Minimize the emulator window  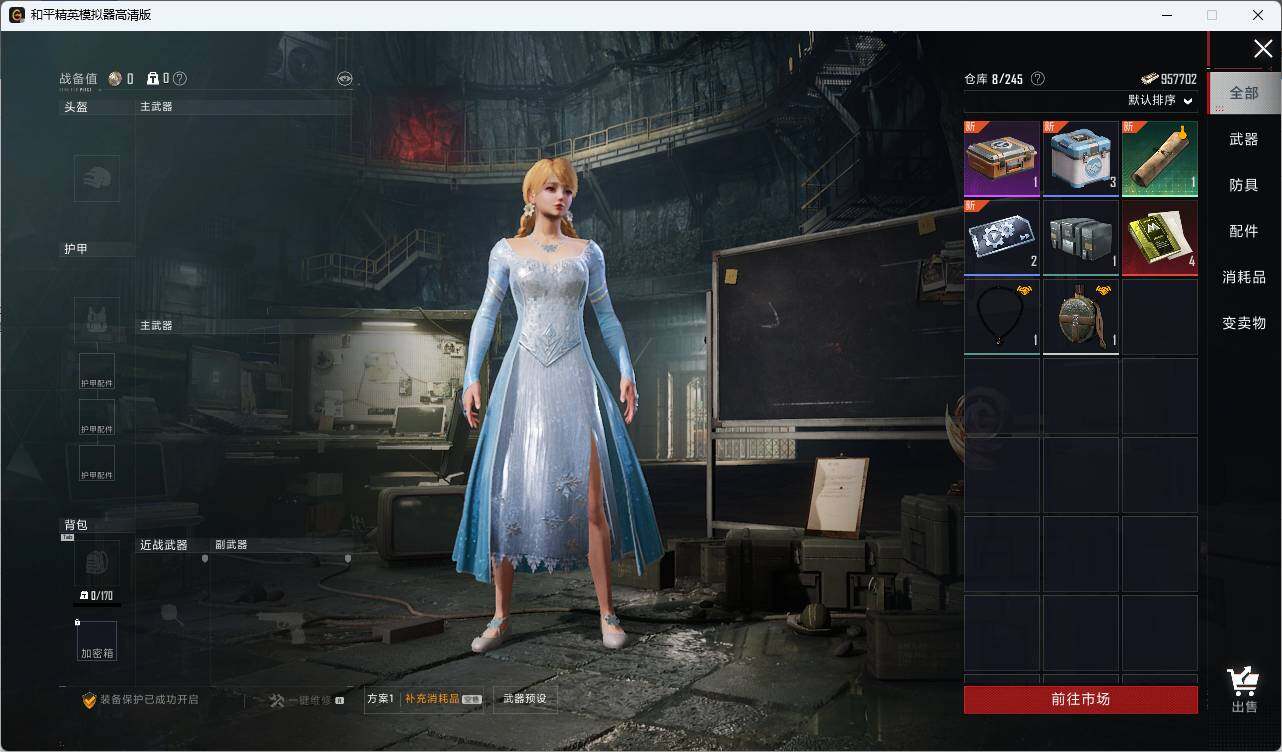click(x=1167, y=15)
